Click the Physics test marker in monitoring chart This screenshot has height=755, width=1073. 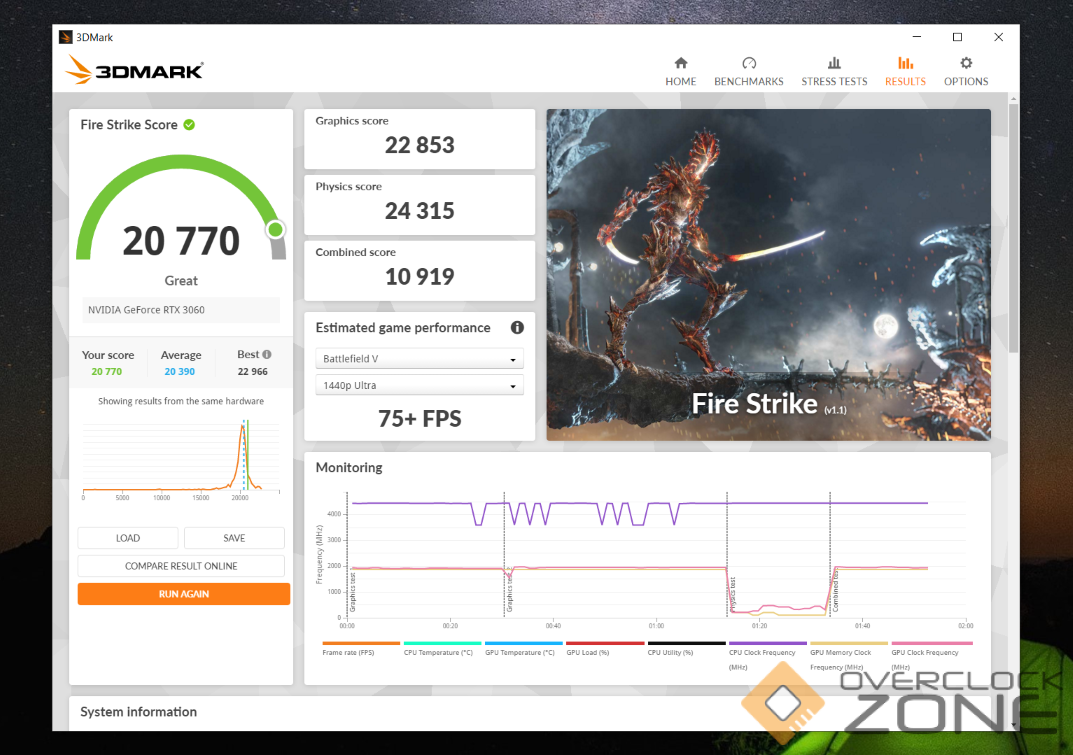(x=732, y=594)
